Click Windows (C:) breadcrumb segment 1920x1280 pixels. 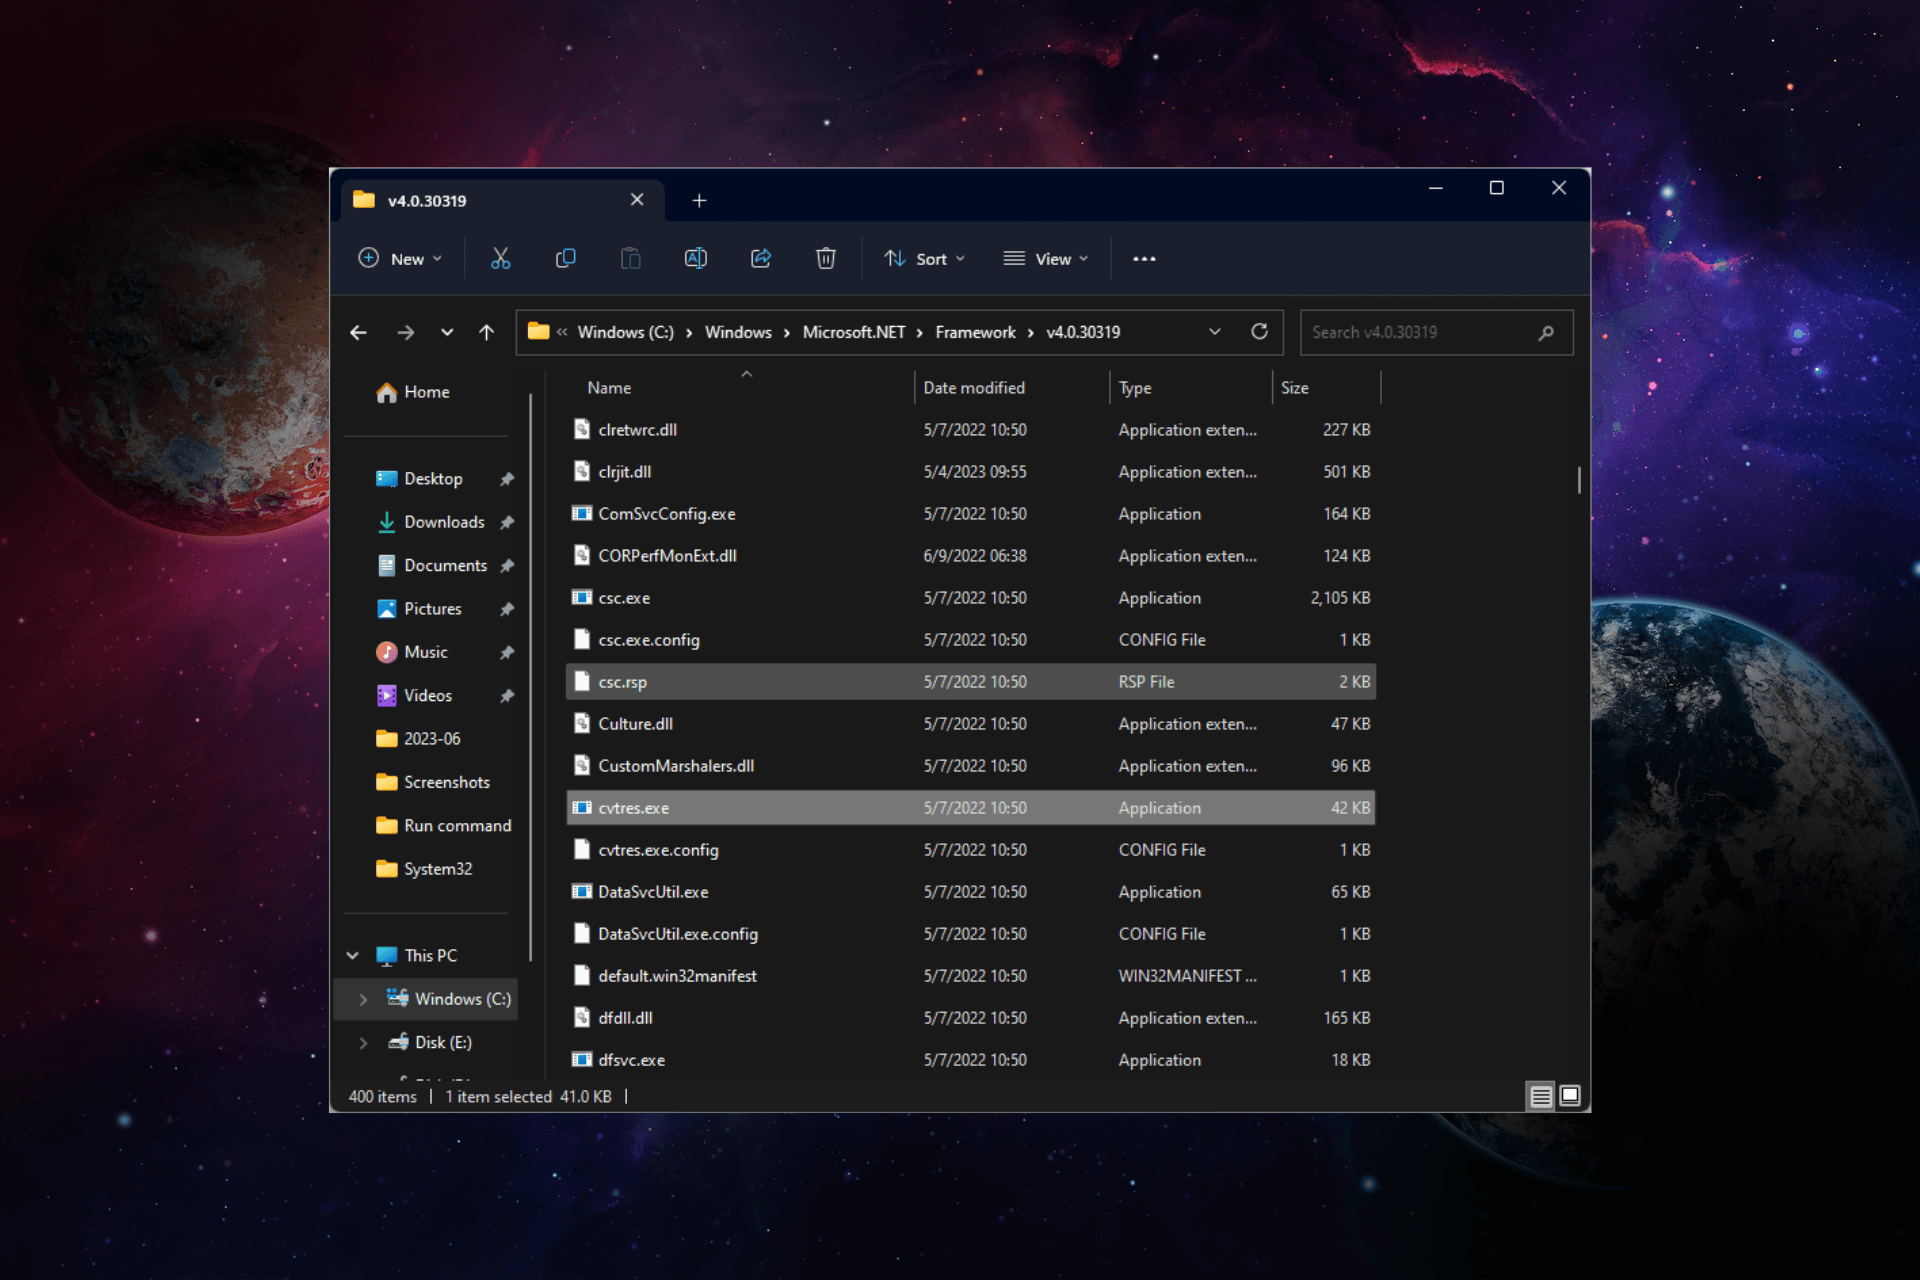pos(625,332)
